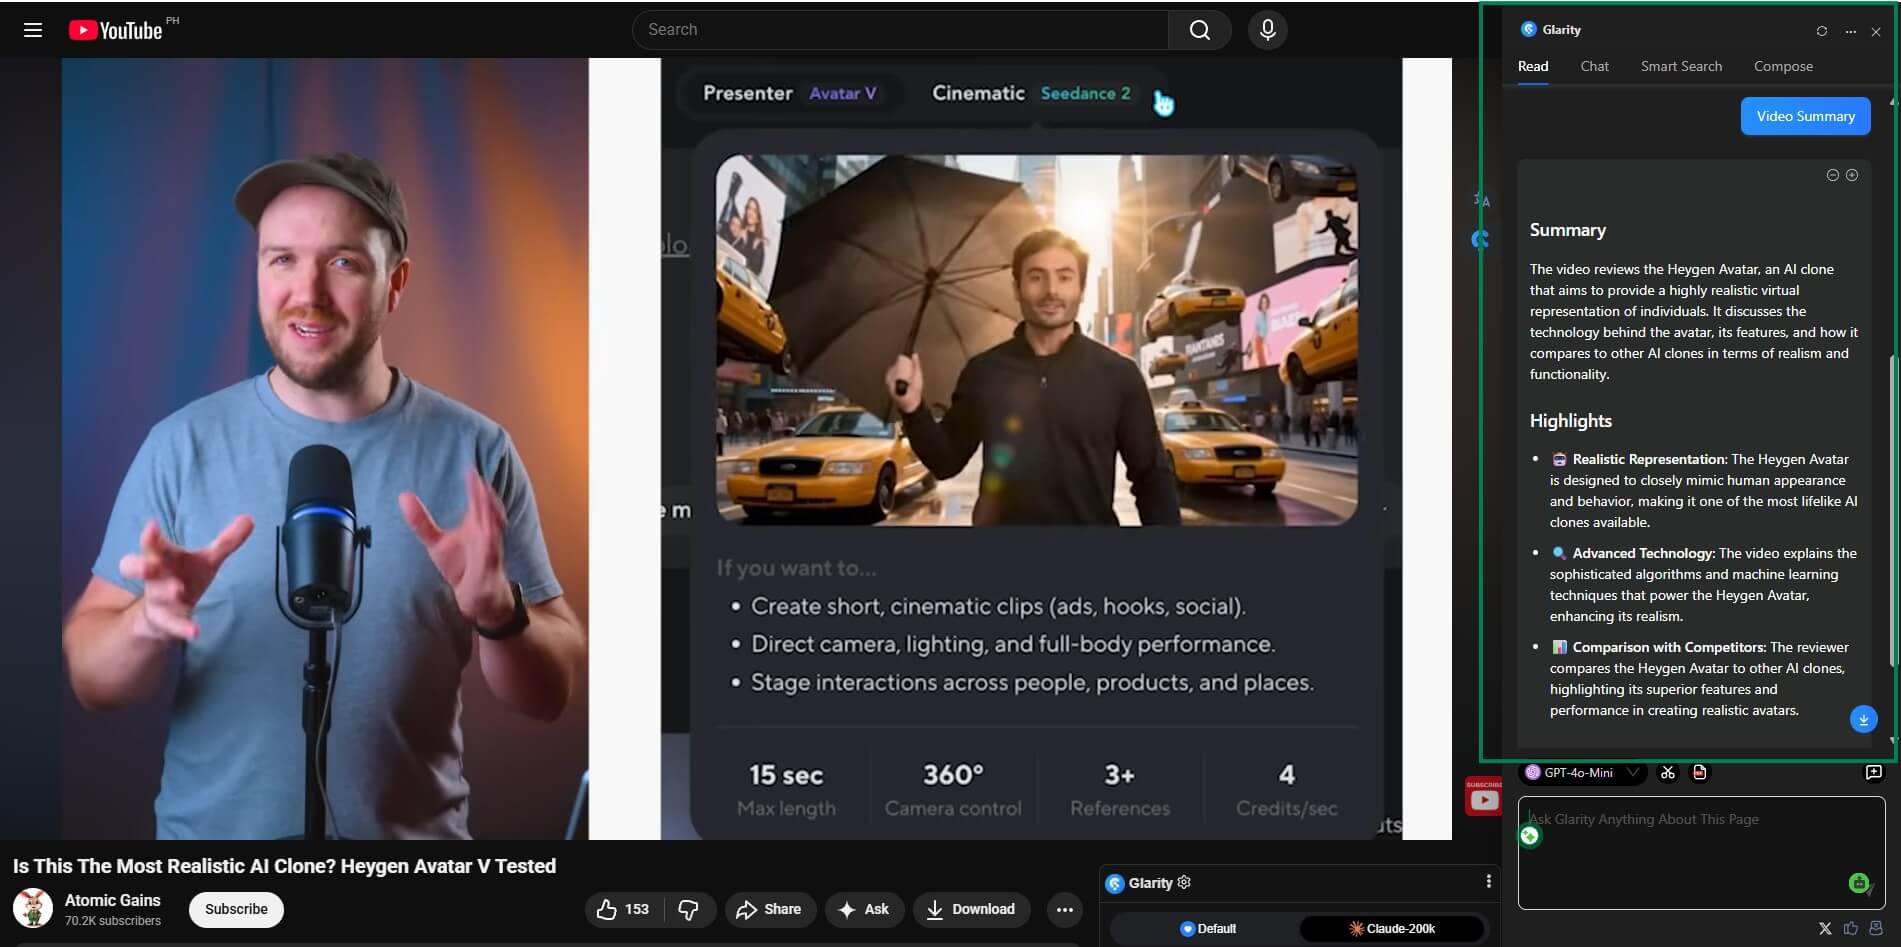Viewport: 1901px width, 947px height.
Task: Focus the Ask Glarity Anything input box
Action: pos(1701,852)
